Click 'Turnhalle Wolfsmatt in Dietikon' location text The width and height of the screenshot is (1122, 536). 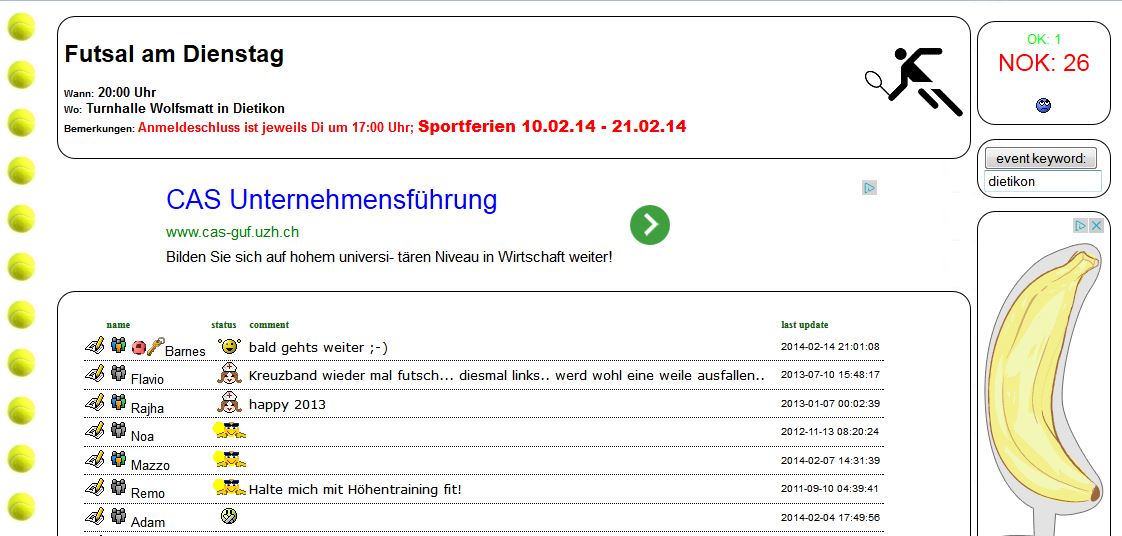(x=185, y=109)
